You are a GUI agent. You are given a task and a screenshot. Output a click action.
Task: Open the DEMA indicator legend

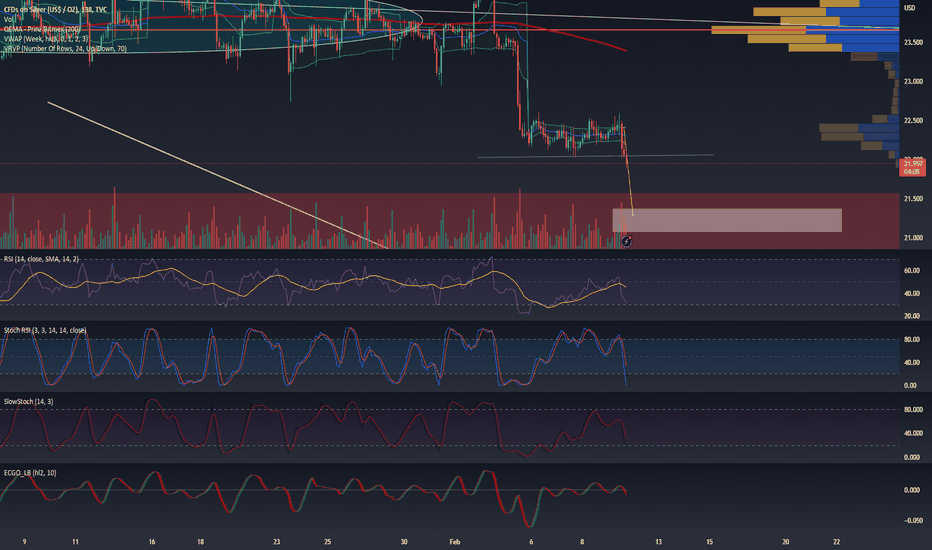[42, 29]
